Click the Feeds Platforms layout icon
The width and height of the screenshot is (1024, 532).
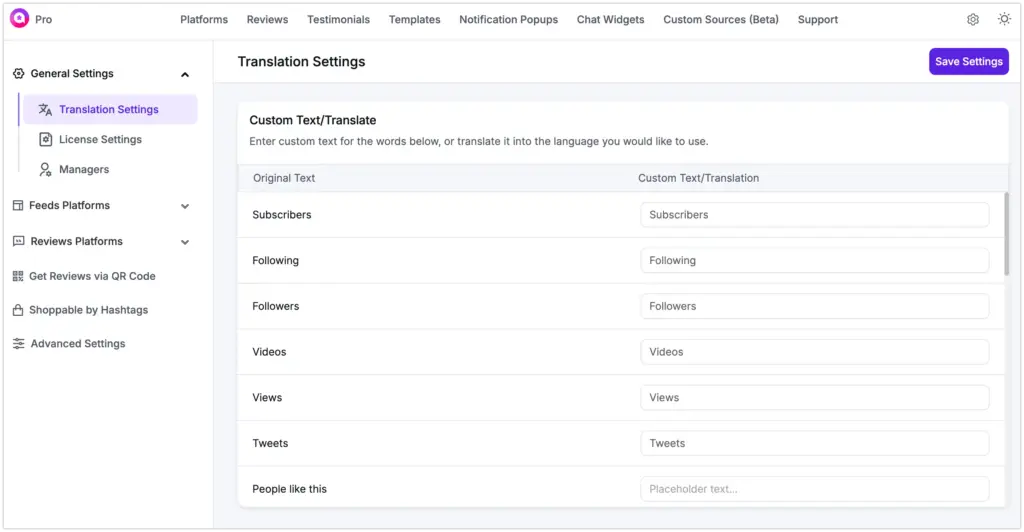[x=18, y=206]
